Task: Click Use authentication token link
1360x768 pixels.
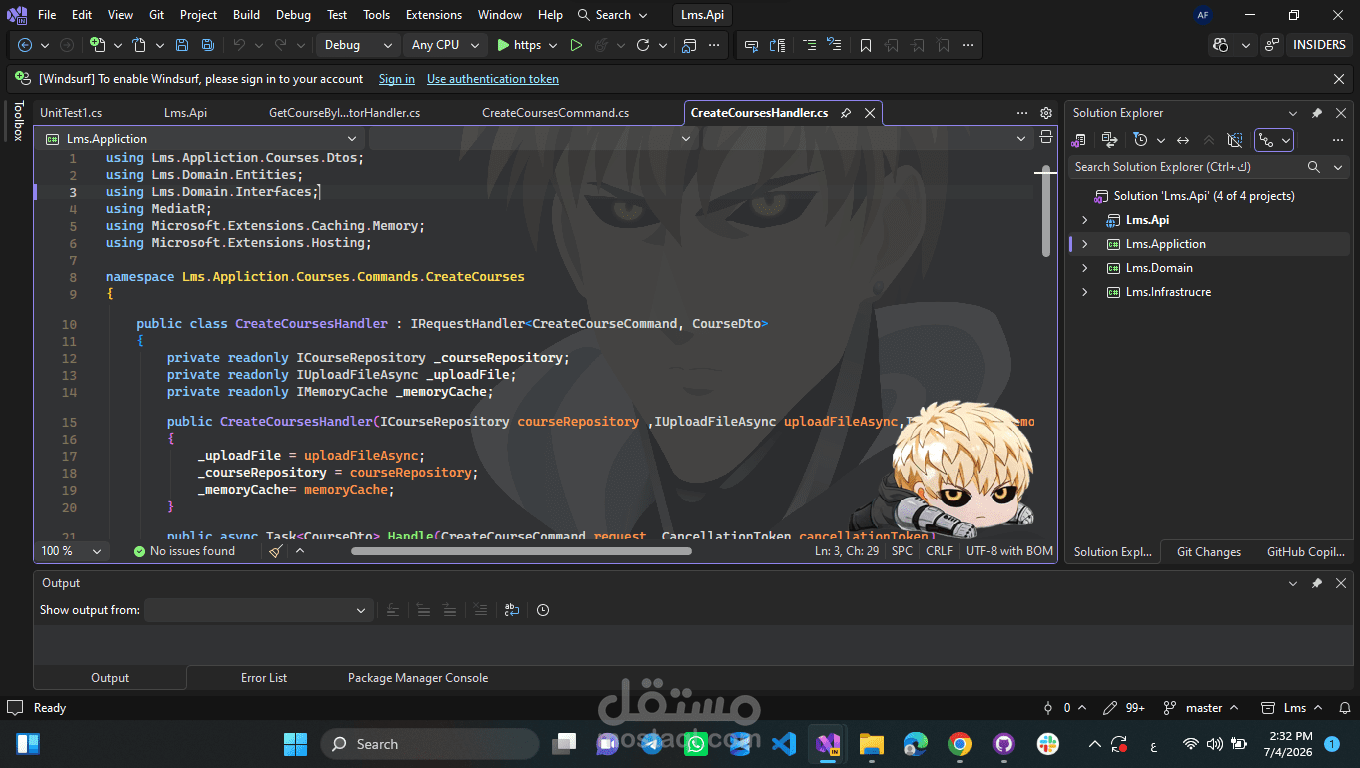Action: click(493, 79)
